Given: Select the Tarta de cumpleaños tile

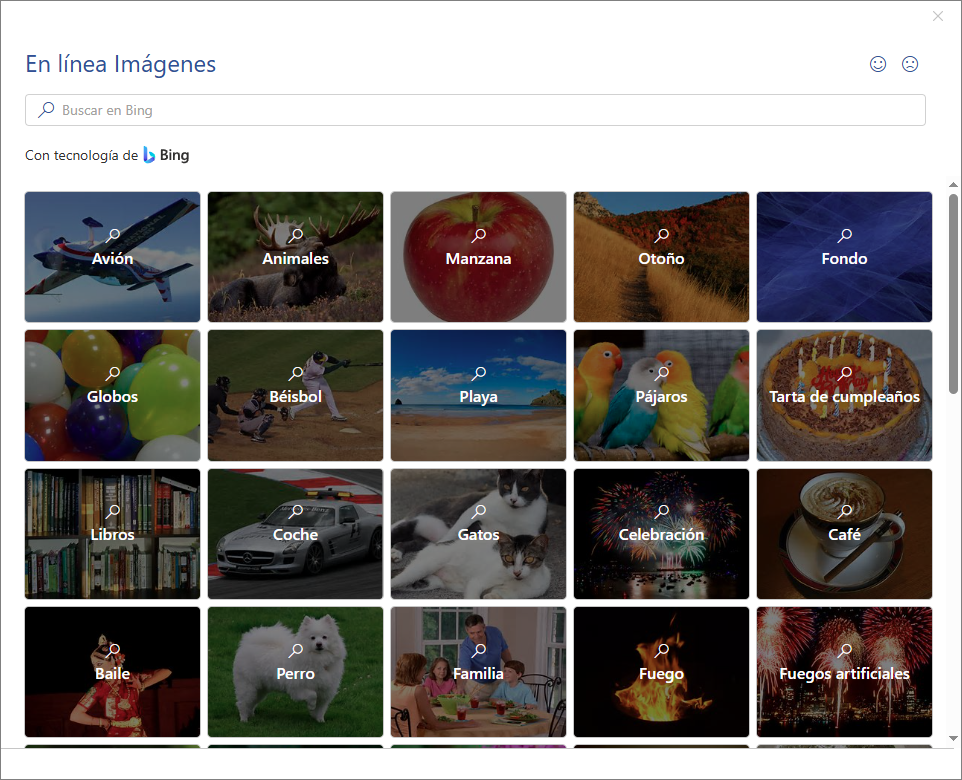Looking at the screenshot, I should pyautogui.click(x=844, y=395).
